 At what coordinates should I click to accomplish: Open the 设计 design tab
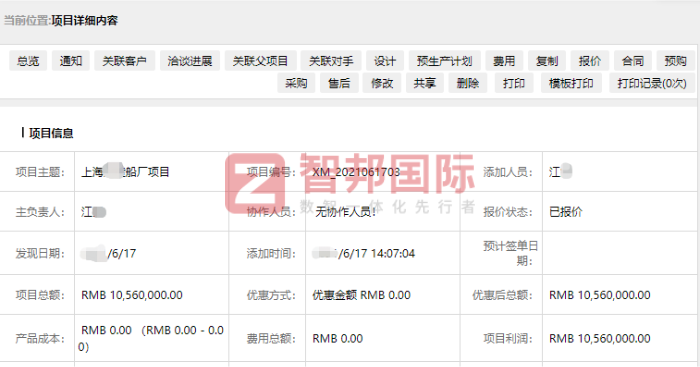pyautogui.click(x=385, y=61)
